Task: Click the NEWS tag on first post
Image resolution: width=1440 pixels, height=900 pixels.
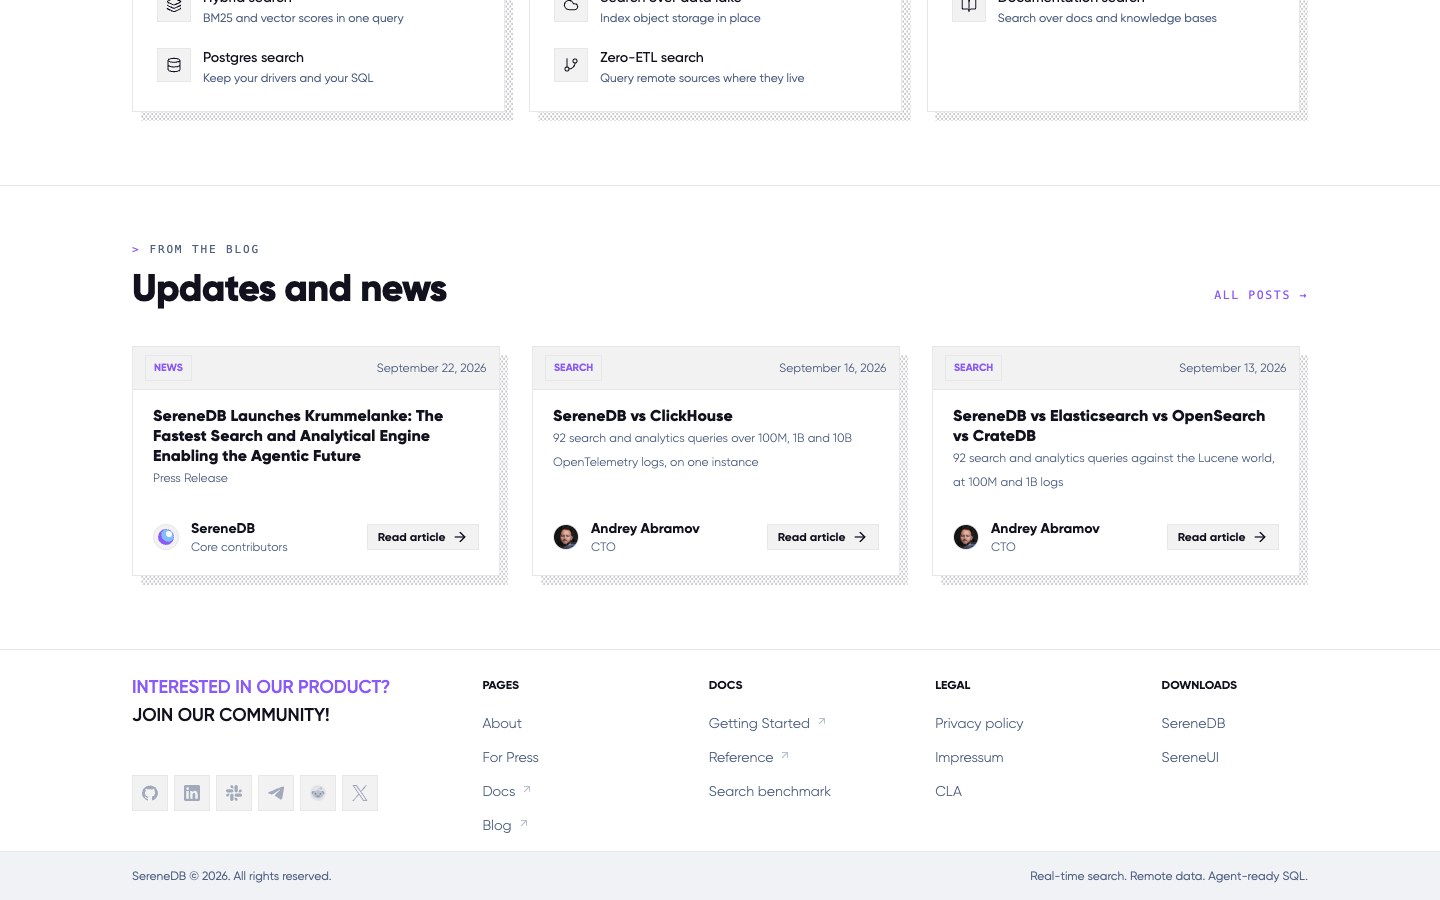Action: click(168, 368)
